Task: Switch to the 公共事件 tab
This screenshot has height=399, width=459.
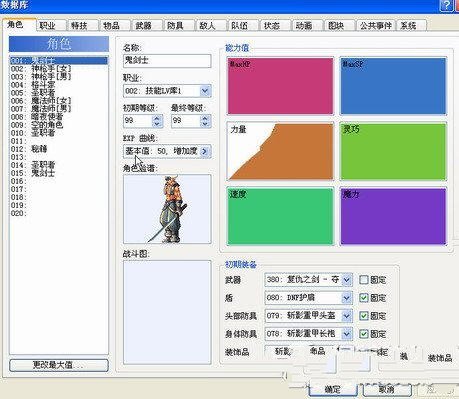Action: click(x=376, y=25)
